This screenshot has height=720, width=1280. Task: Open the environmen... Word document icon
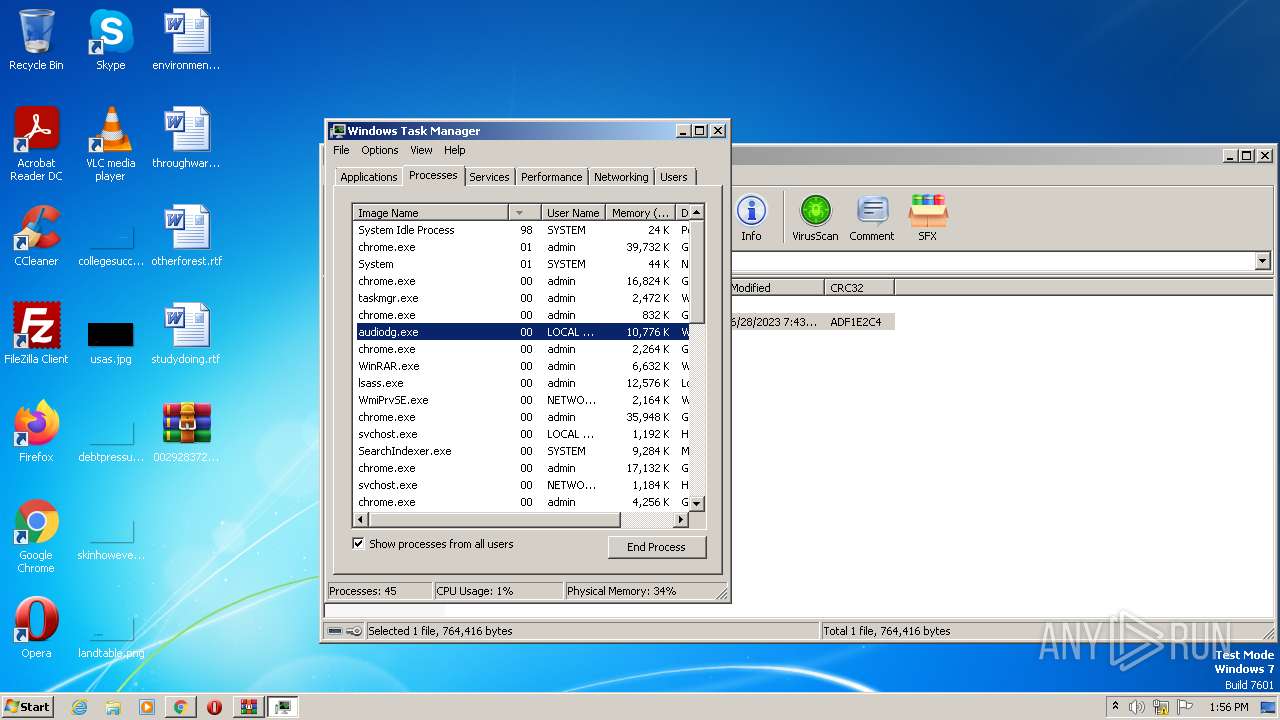pyautogui.click(x=187, y=40)
